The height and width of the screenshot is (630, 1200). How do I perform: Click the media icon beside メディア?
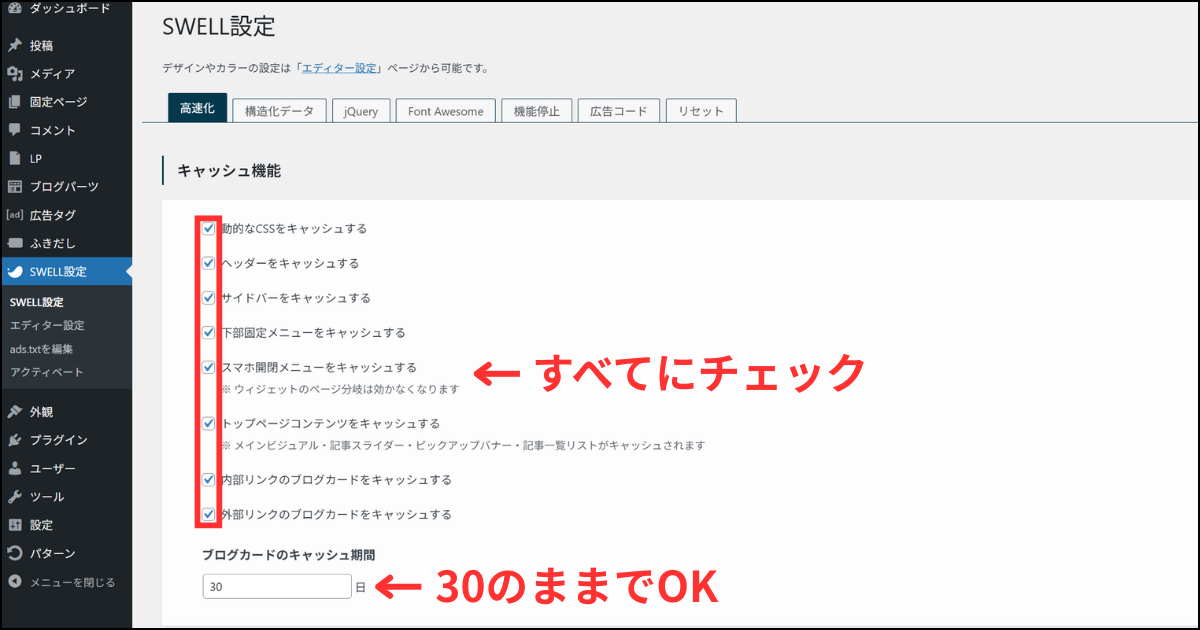(15, 73)
